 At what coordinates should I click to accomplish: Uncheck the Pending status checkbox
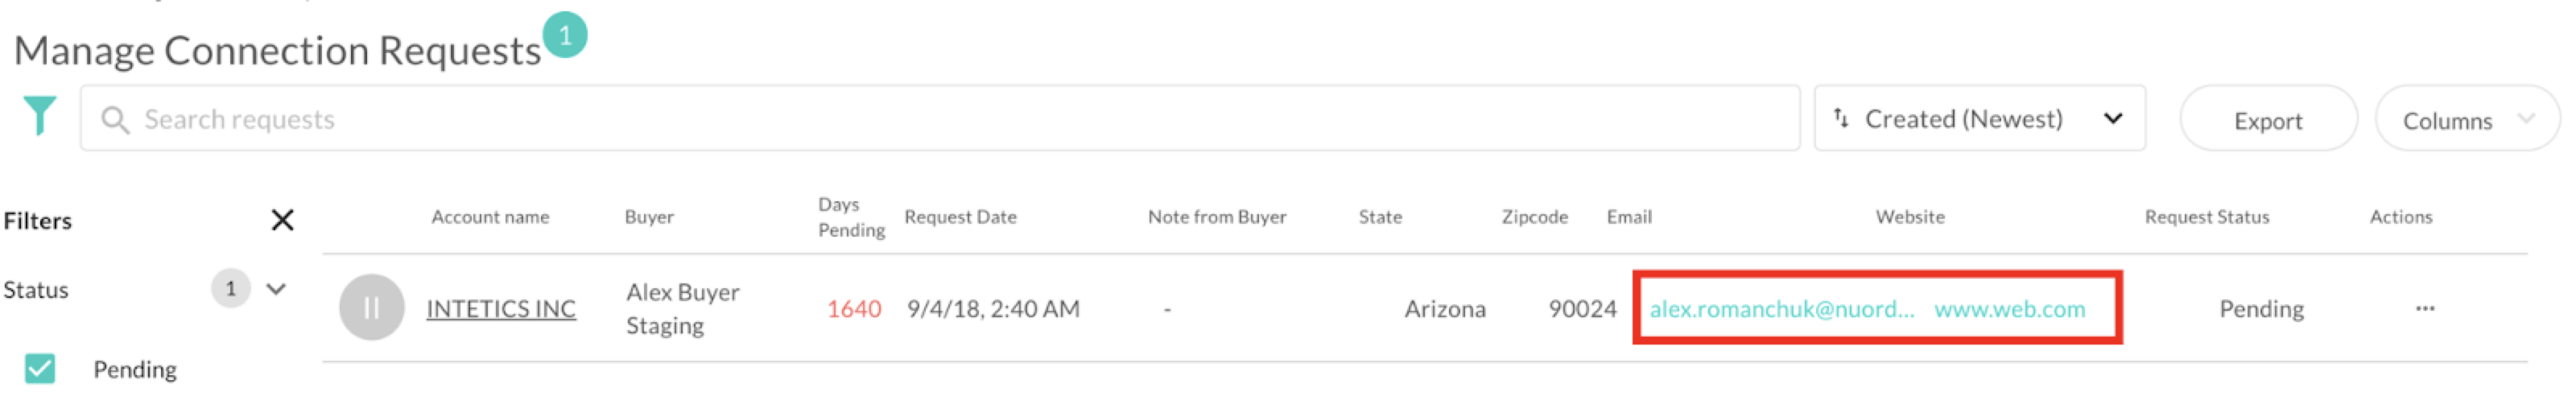(x=40, y=369)
